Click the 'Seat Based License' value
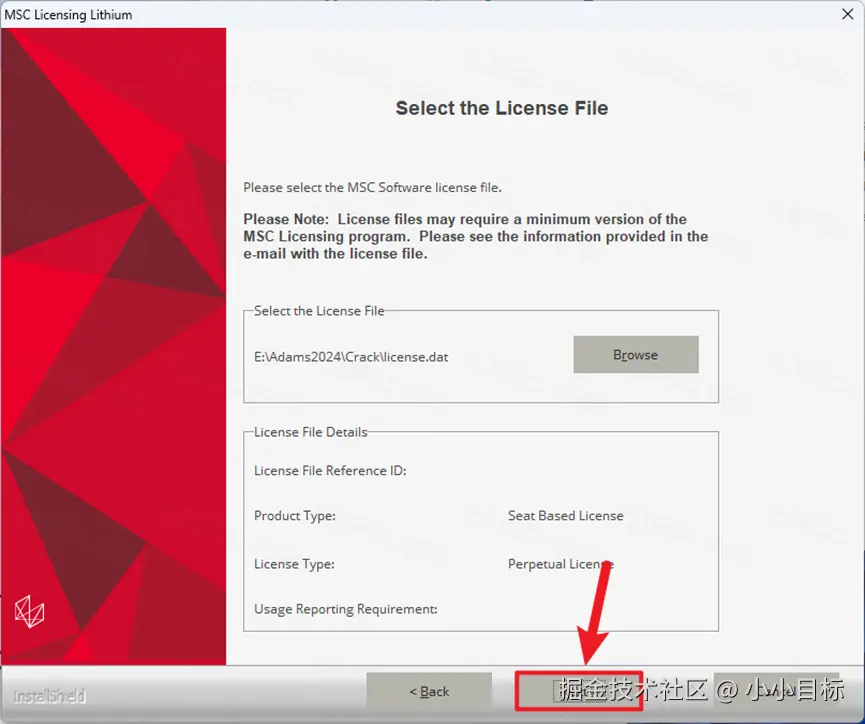This screenshot has height=724, width=865. pyautogui.click(x=565, y=515)
